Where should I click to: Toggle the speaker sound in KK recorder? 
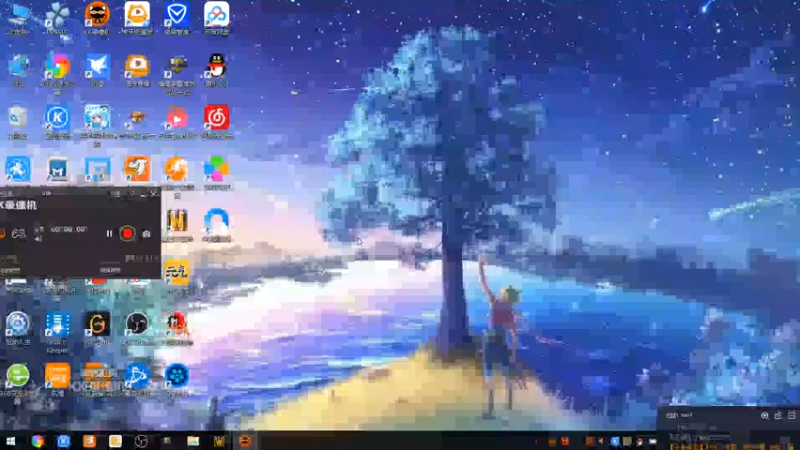point(39,238)
